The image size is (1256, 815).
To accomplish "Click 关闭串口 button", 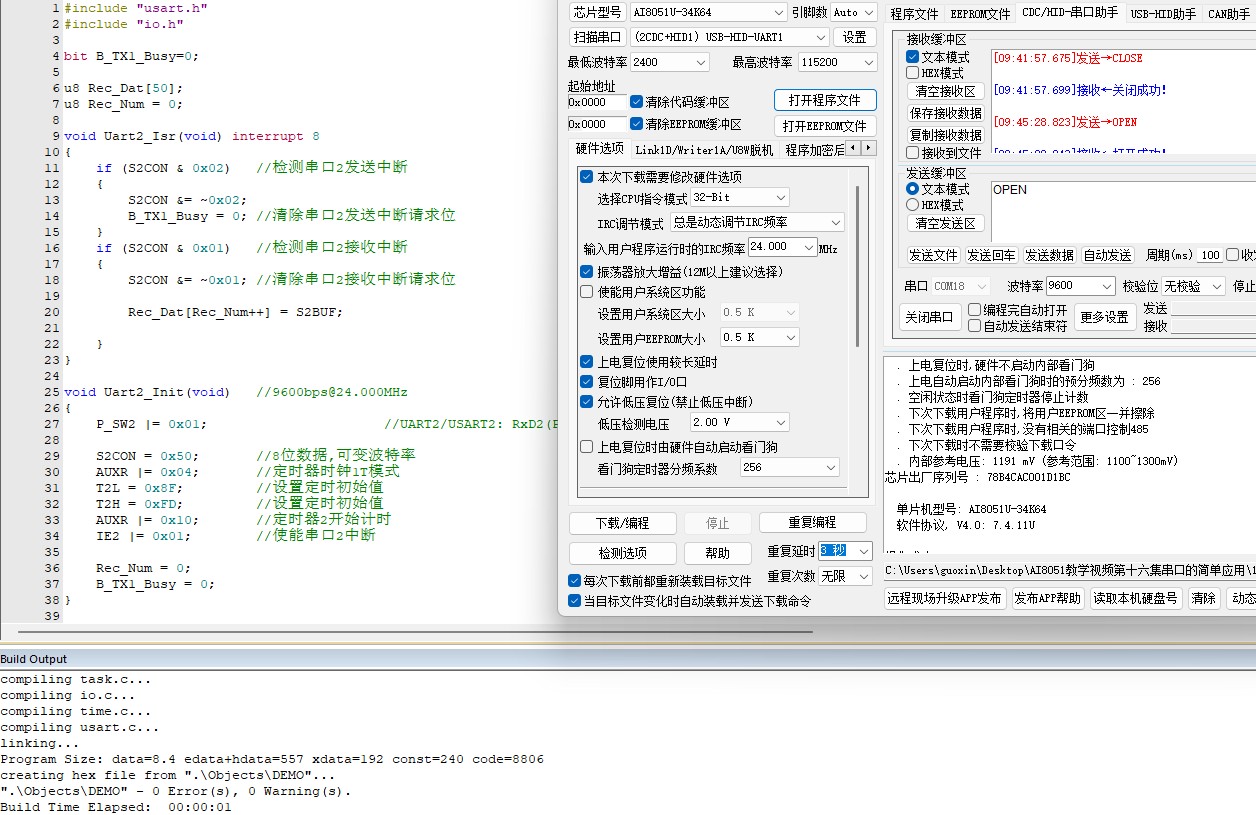I will 929,317.
